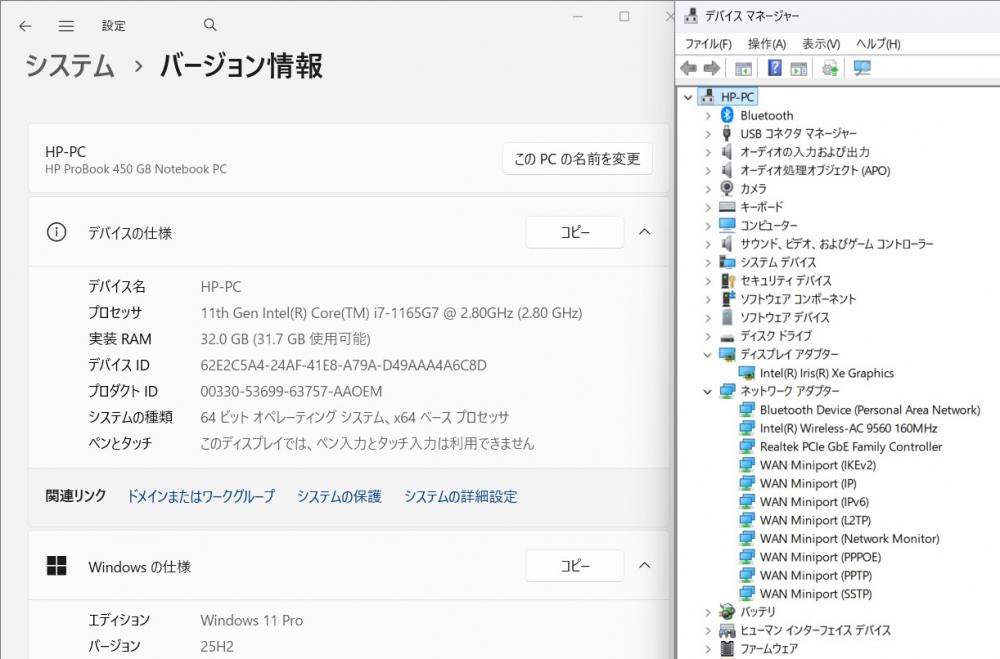The width and height of the screenshot is (1000, 659).
Task: Click the show/hide console tree icon
Action: point(743,68)
